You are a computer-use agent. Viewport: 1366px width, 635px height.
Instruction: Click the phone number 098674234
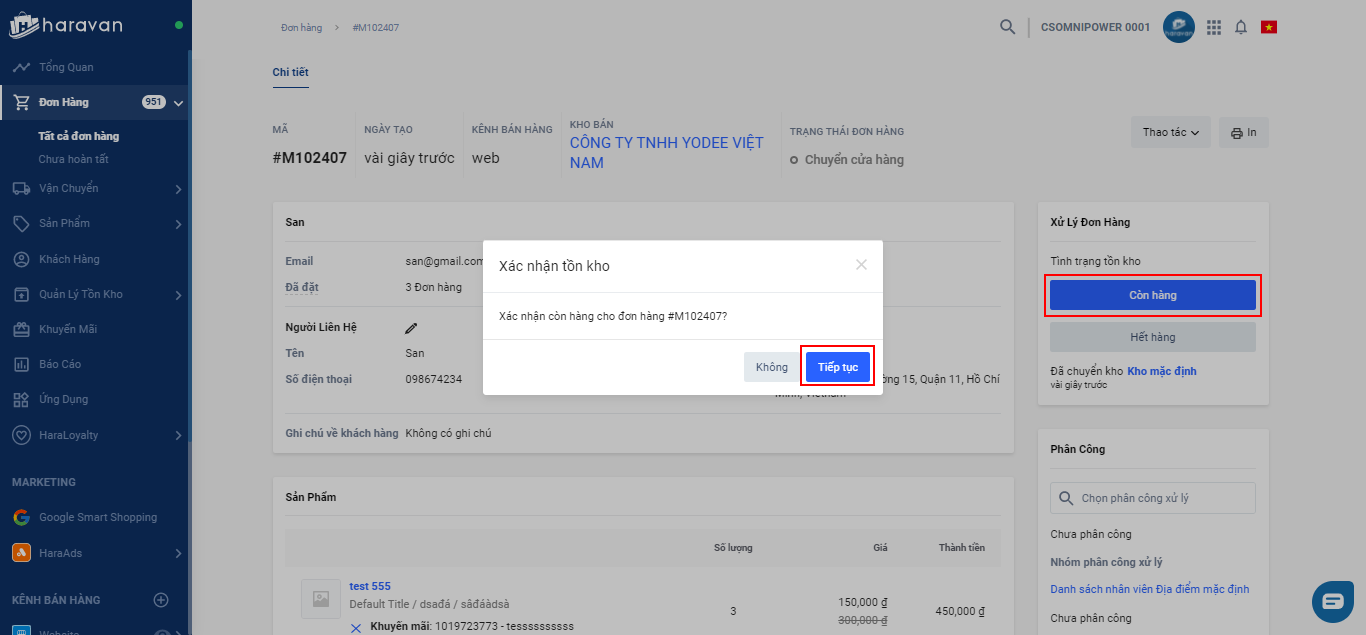click(x=434, y=379)
